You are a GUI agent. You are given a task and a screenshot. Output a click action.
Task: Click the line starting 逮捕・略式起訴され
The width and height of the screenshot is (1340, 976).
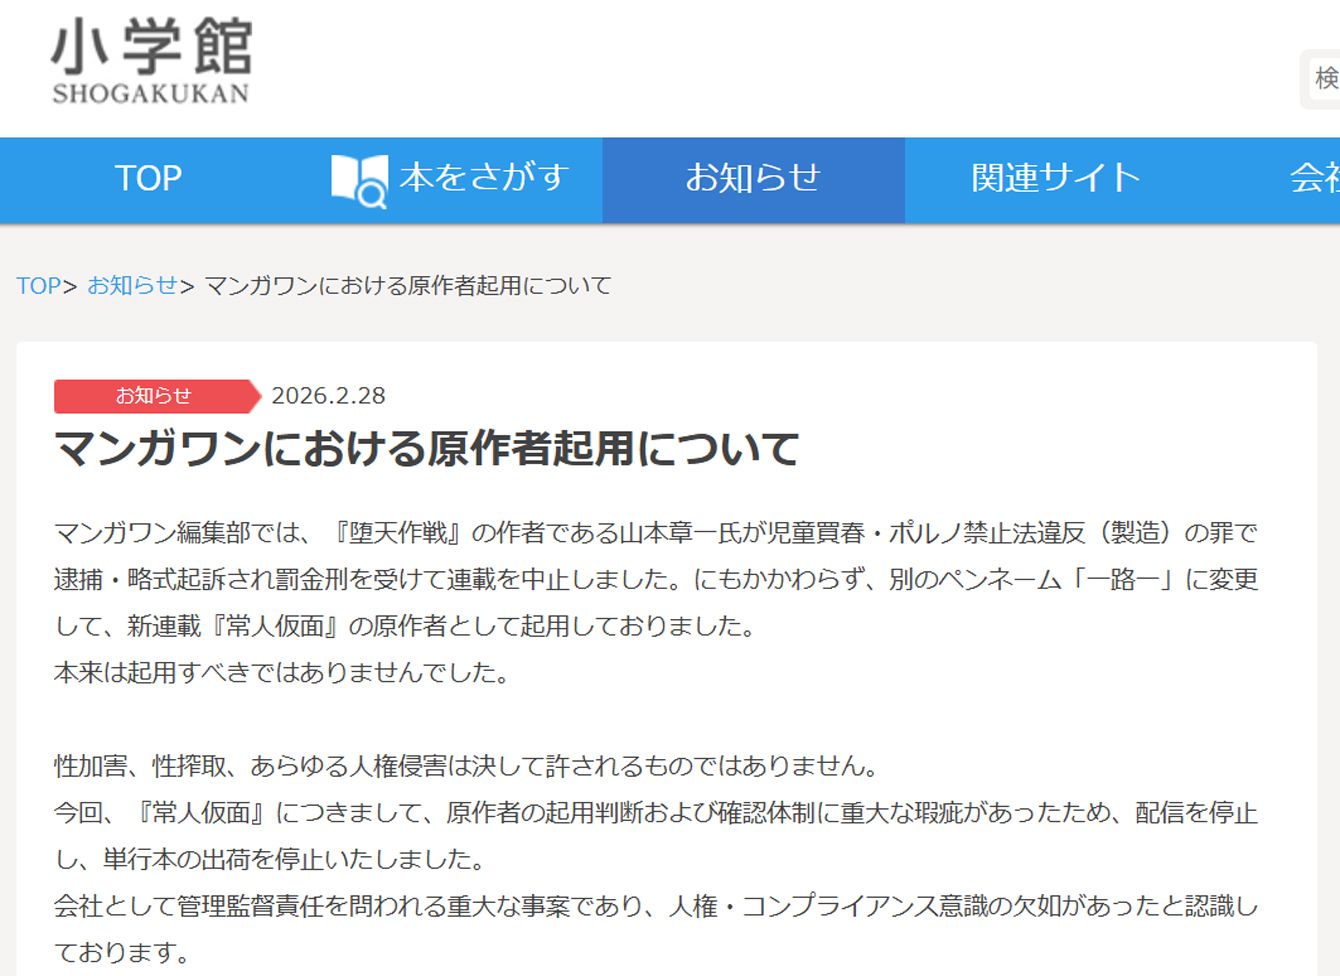tap(656, 580)
